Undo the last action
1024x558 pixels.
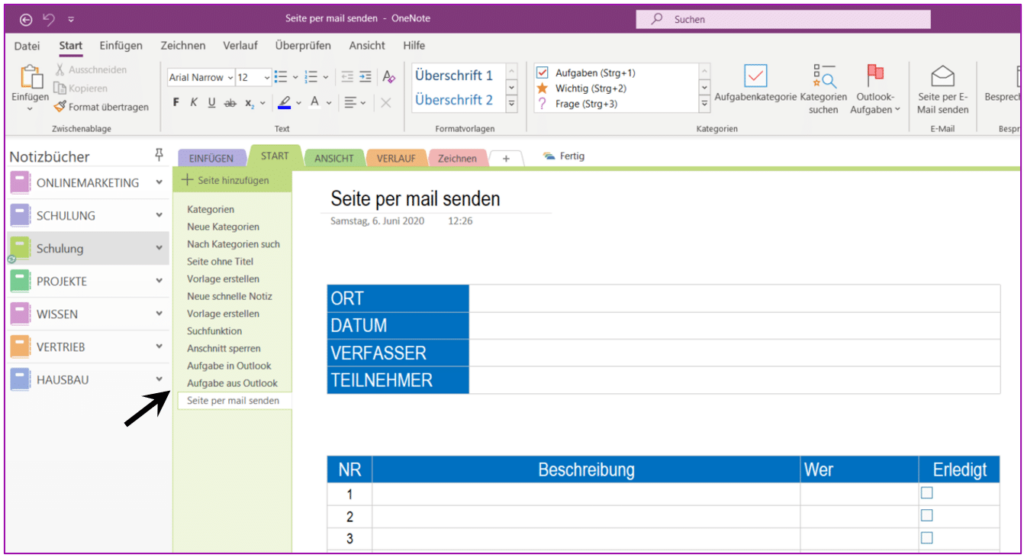click(49, 19)
